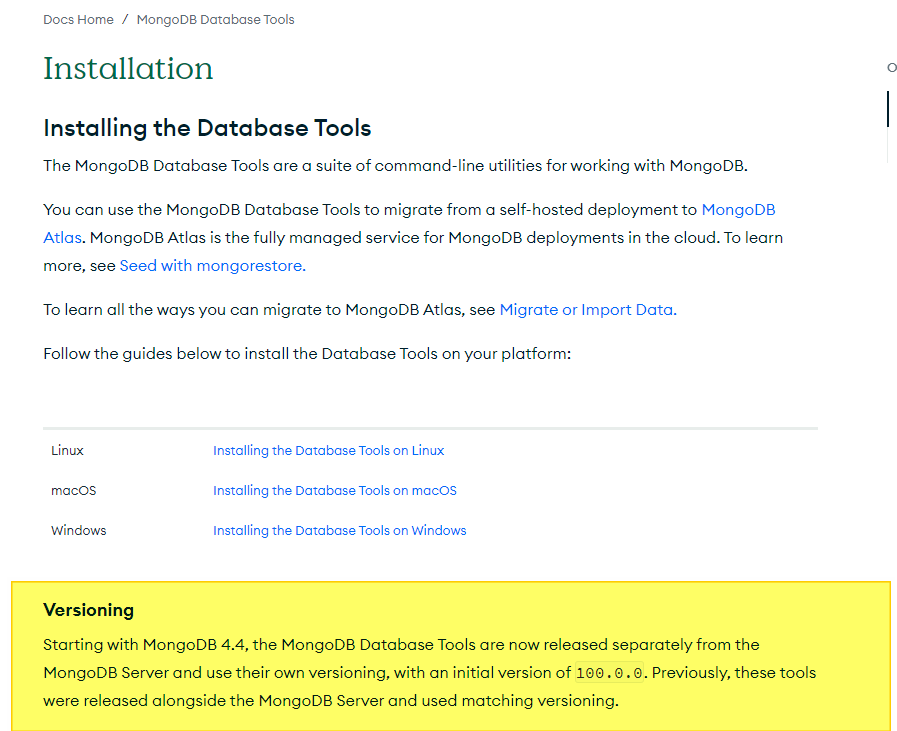
Task: Click the slash separator in the breadcrumb
Action: (x=126, y=20)
